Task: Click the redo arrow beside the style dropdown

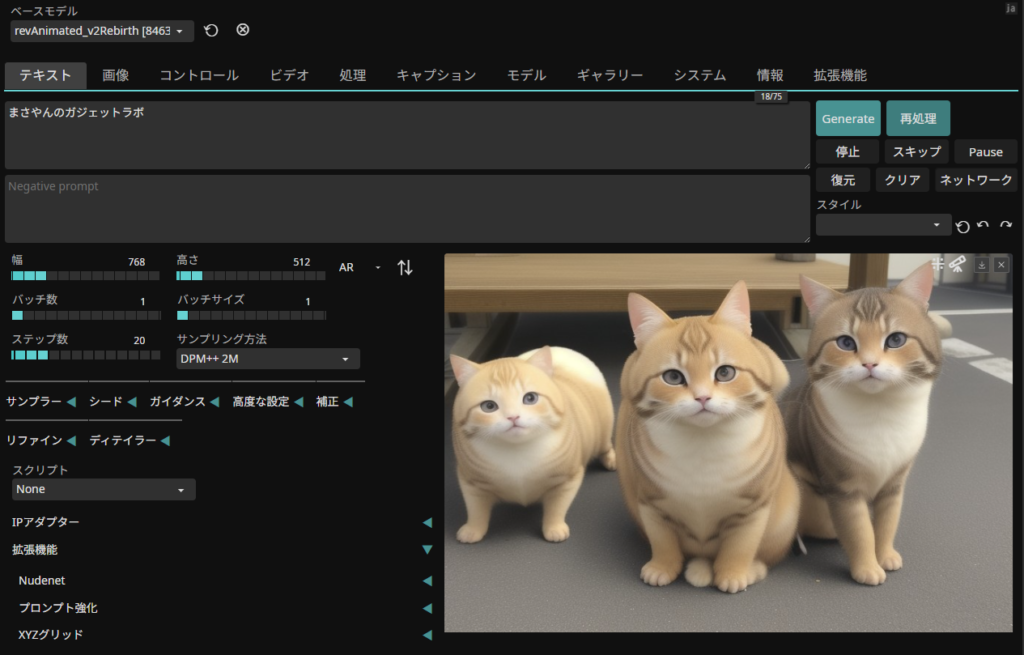Action: (1006, 226)
